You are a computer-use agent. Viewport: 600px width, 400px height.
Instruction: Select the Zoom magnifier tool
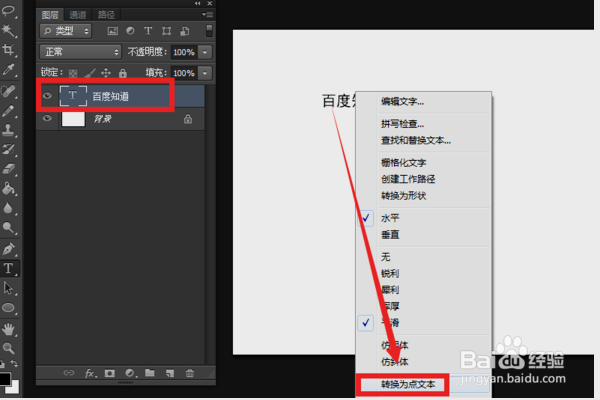tap(8, 348)
